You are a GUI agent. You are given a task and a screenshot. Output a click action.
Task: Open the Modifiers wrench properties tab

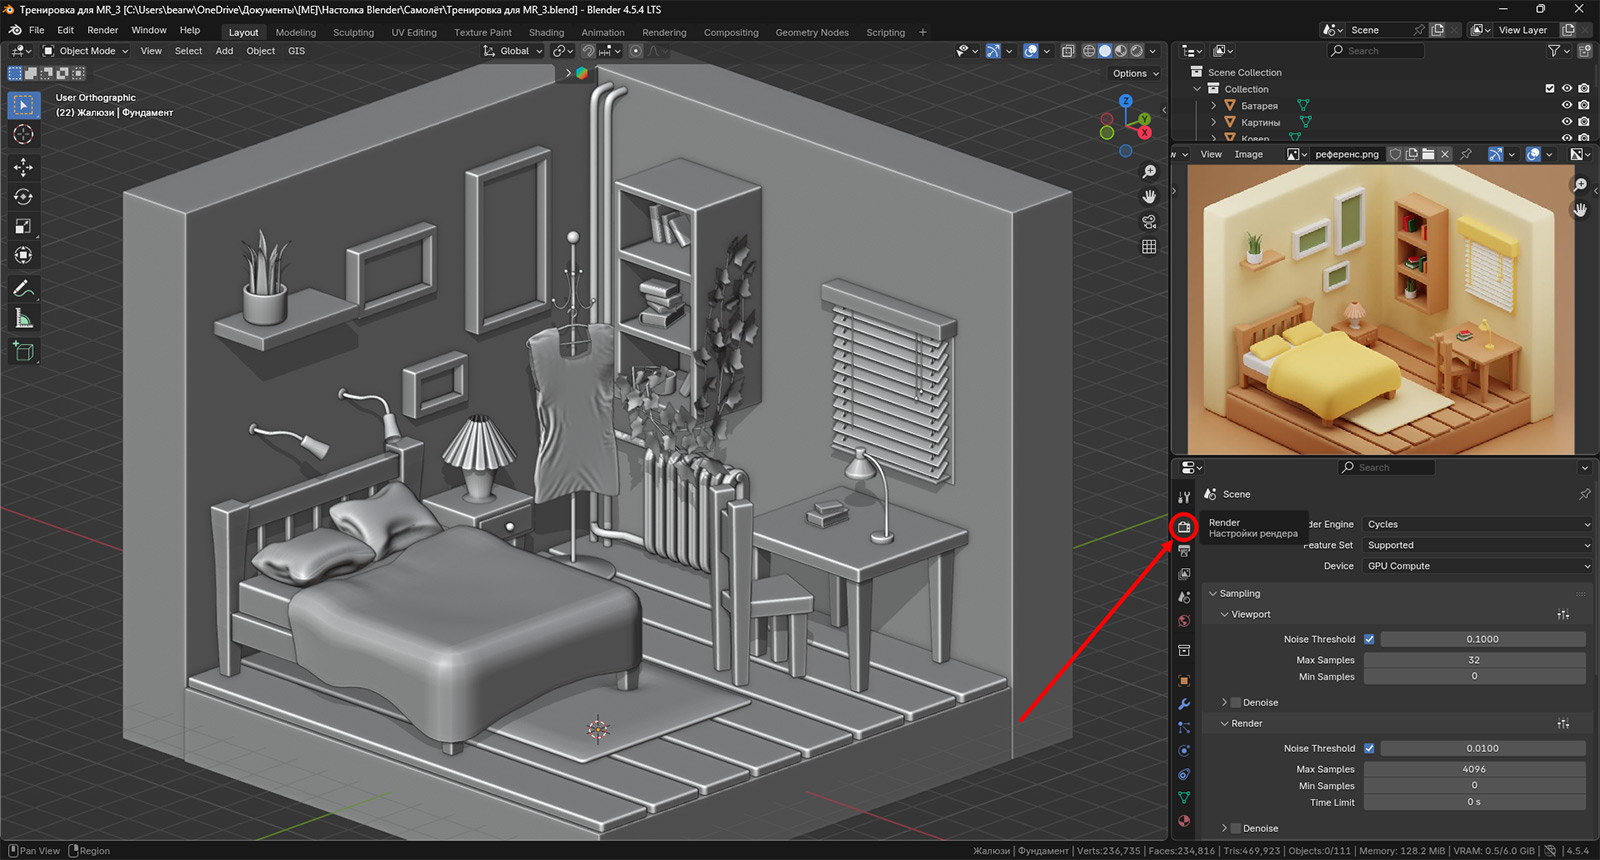click(1184, 704)
